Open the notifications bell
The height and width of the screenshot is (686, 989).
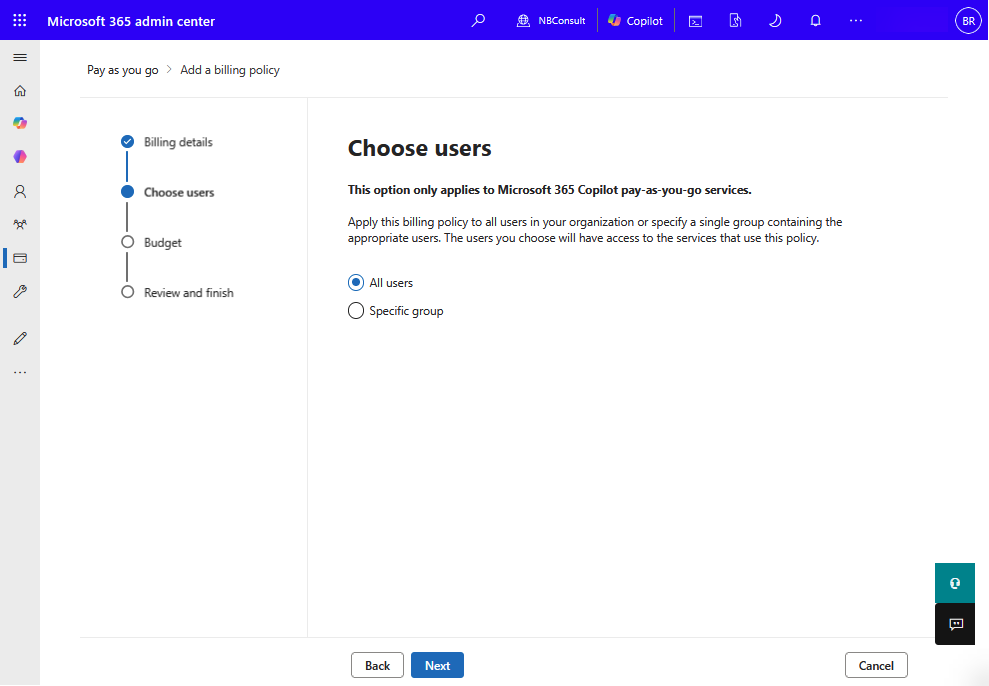[815, 21]
